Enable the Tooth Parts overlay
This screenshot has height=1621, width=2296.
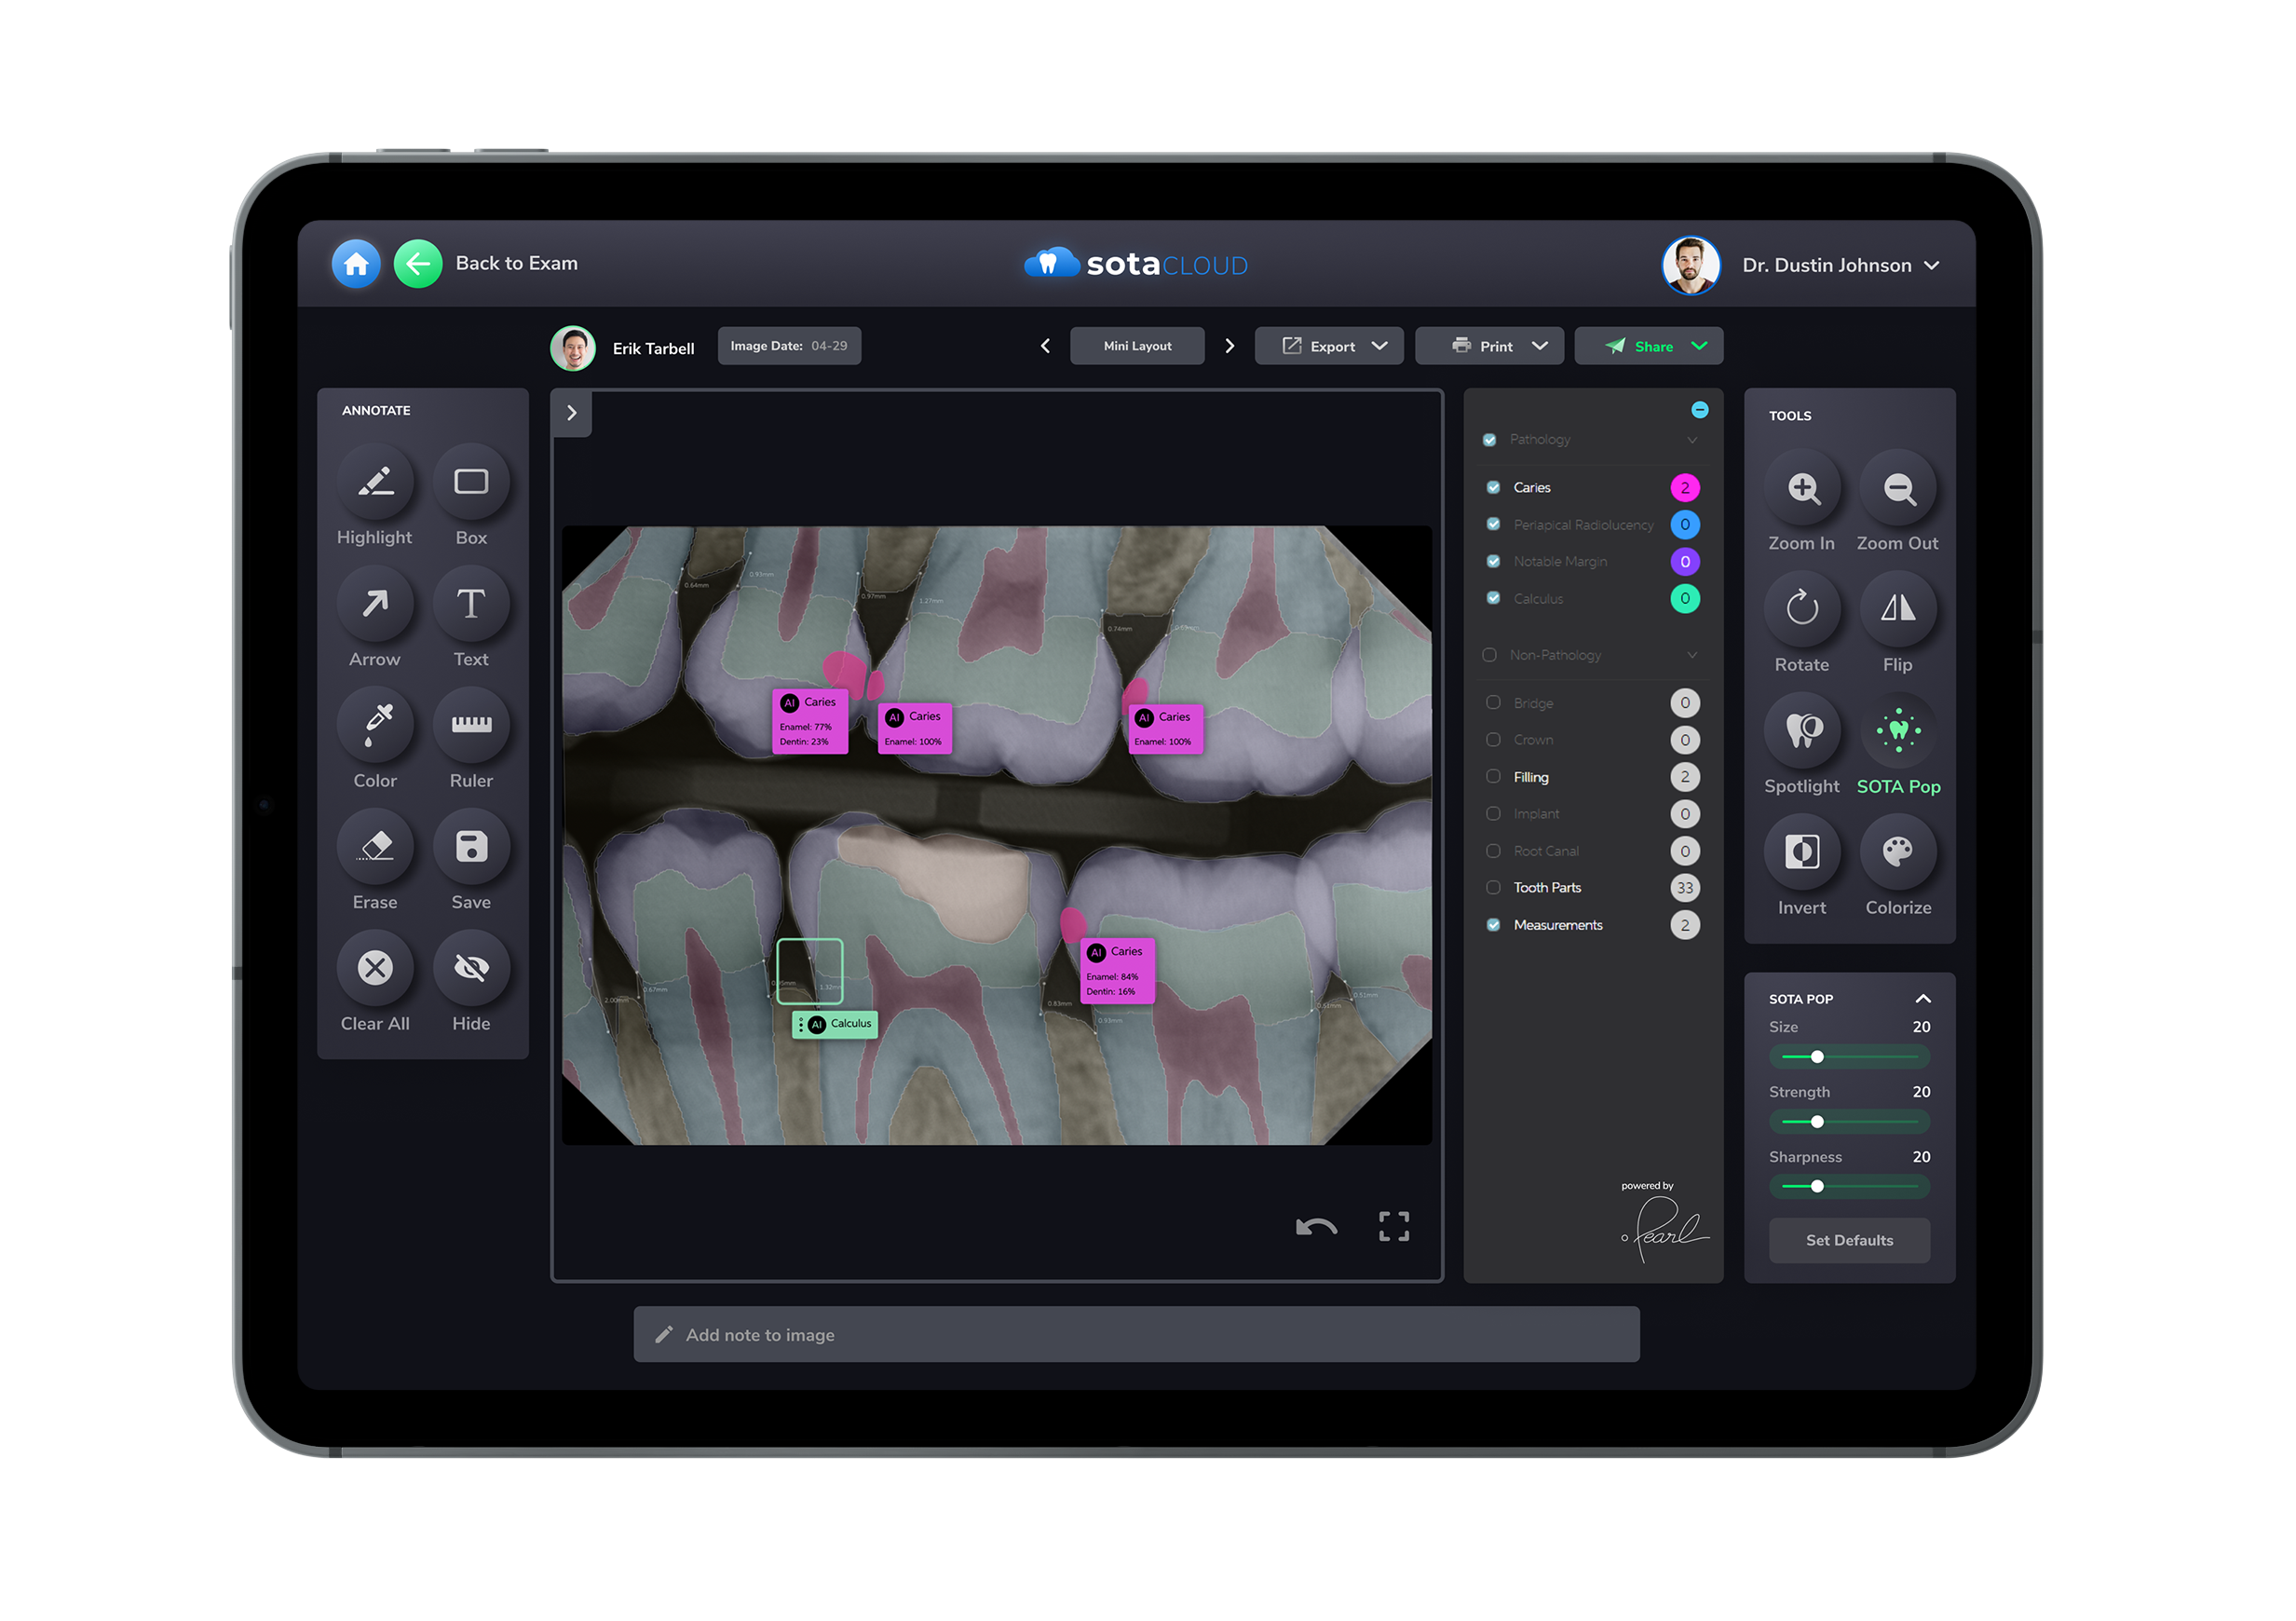tap(1491, 887)
